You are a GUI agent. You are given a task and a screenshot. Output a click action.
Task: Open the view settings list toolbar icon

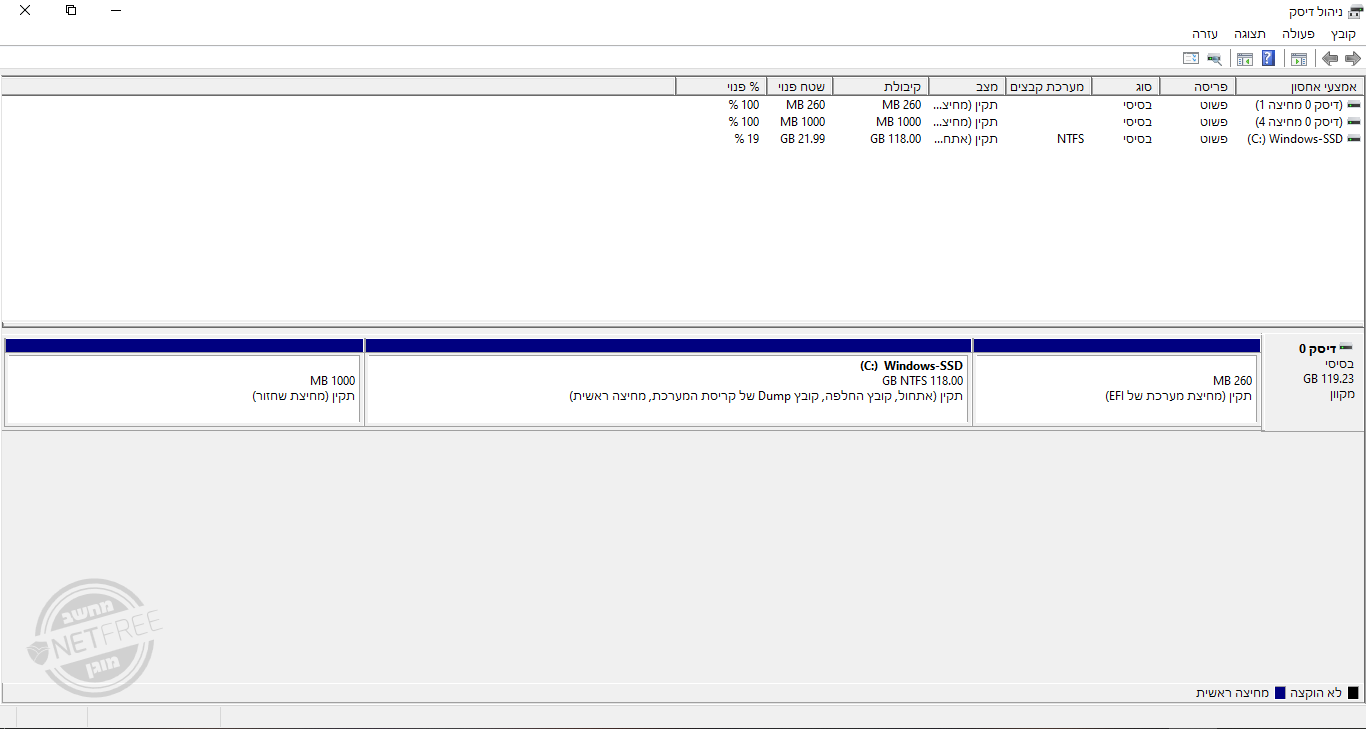[1191, 59]
